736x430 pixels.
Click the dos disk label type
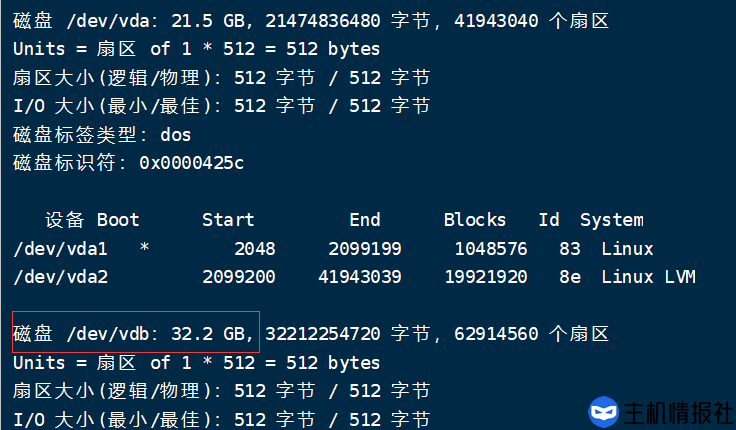175,134
